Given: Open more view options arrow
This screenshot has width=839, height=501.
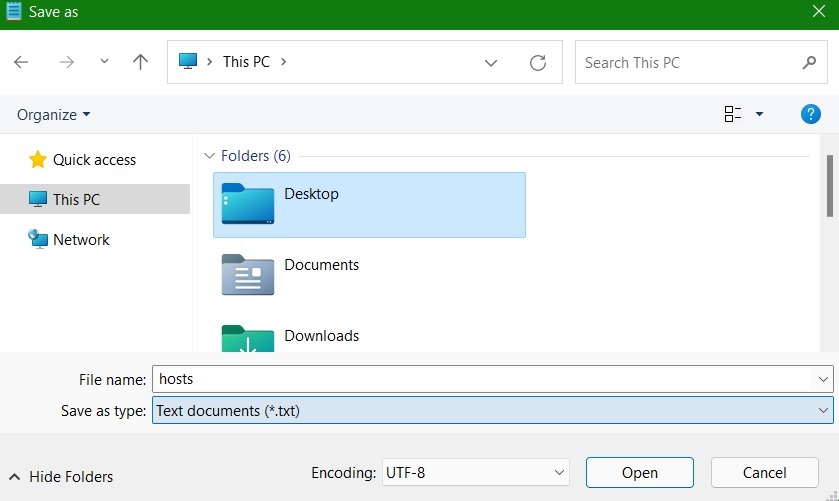Looking at the screenshot, I should [x=759, y=114].
